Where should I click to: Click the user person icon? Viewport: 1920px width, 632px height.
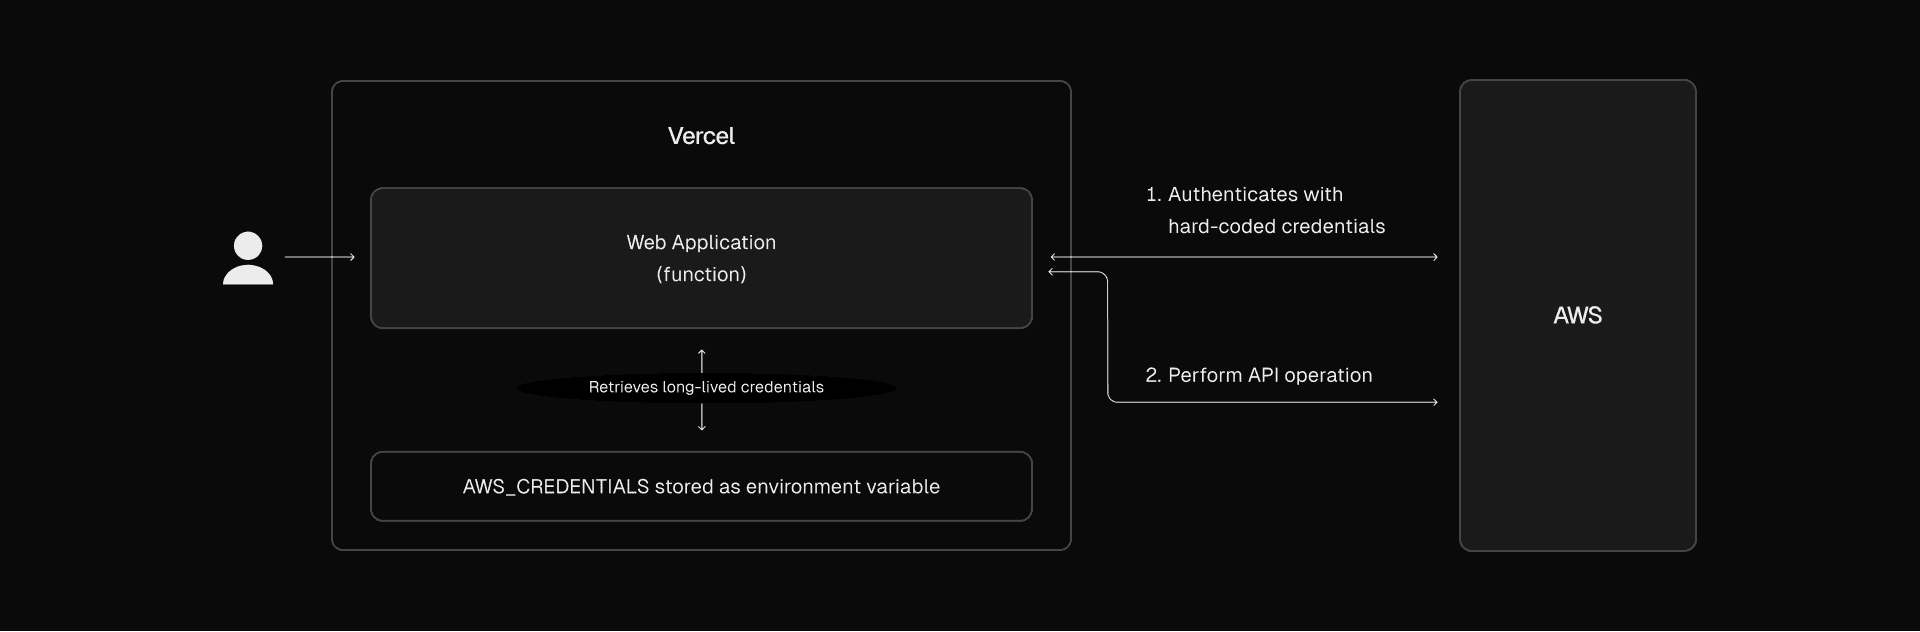click(x=248, y=258)
